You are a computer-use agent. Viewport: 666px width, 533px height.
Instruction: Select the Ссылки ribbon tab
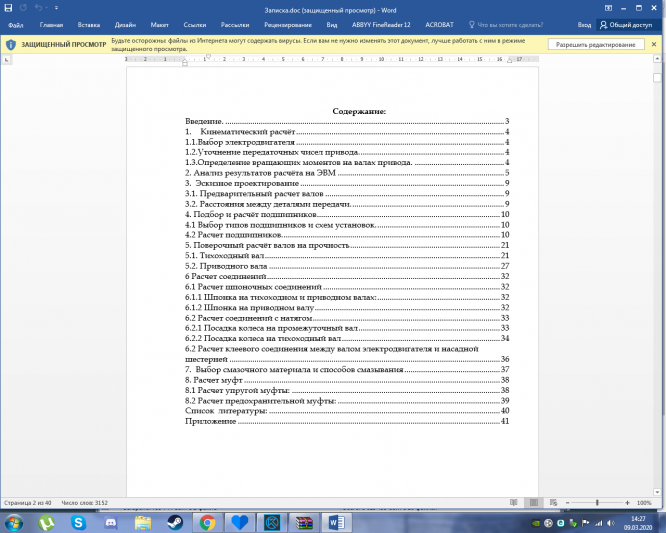tap(195, 25)
